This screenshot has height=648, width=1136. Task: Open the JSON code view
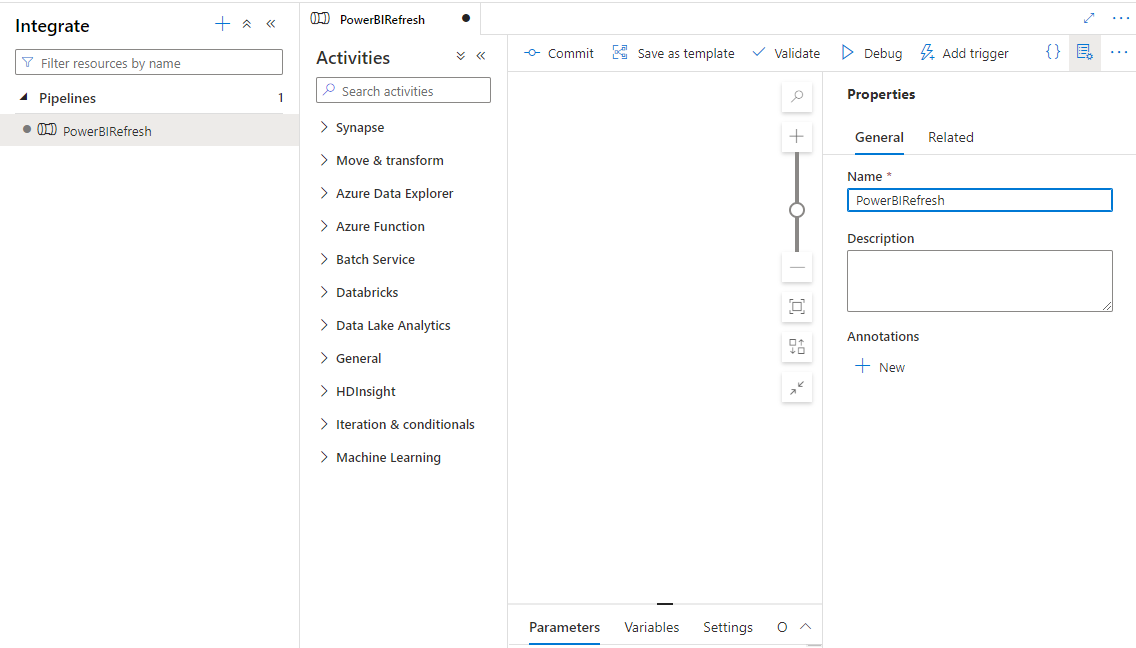1053,52
